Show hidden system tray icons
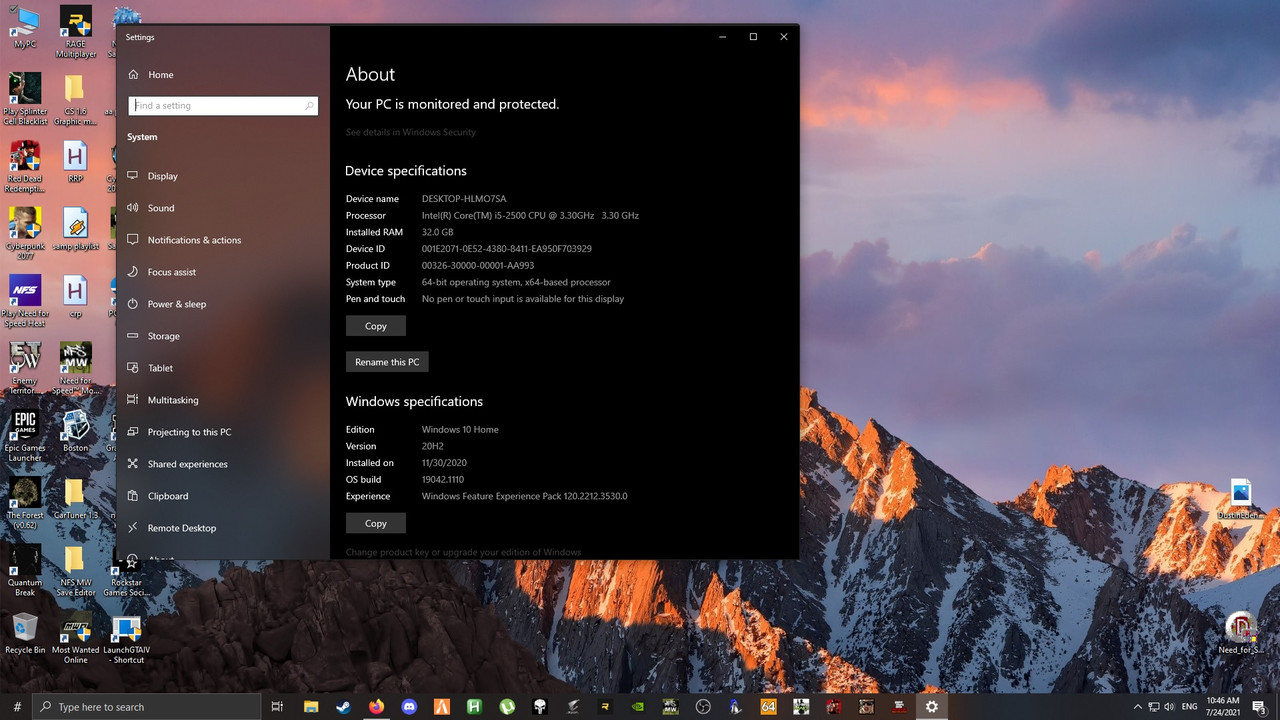The width and height of the screenshot is (1280, 720). 1139,707
